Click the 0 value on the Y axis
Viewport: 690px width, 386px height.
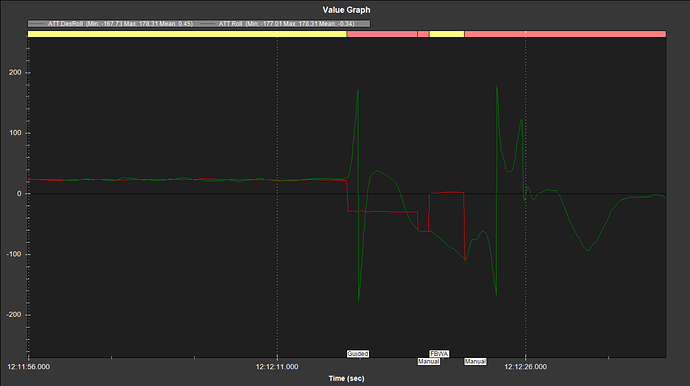point(19,194)
